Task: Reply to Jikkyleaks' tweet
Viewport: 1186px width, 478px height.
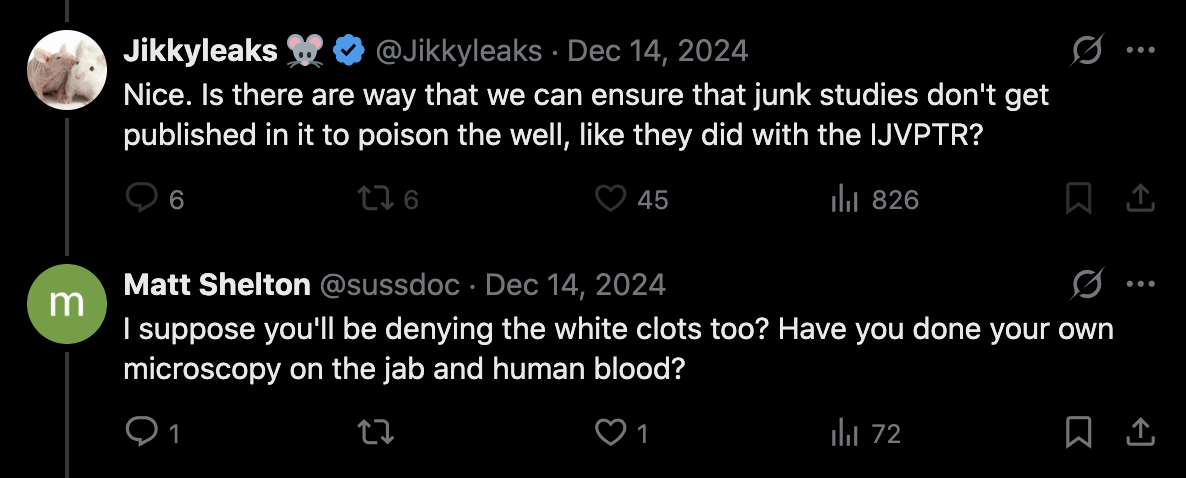Action: 141,200
